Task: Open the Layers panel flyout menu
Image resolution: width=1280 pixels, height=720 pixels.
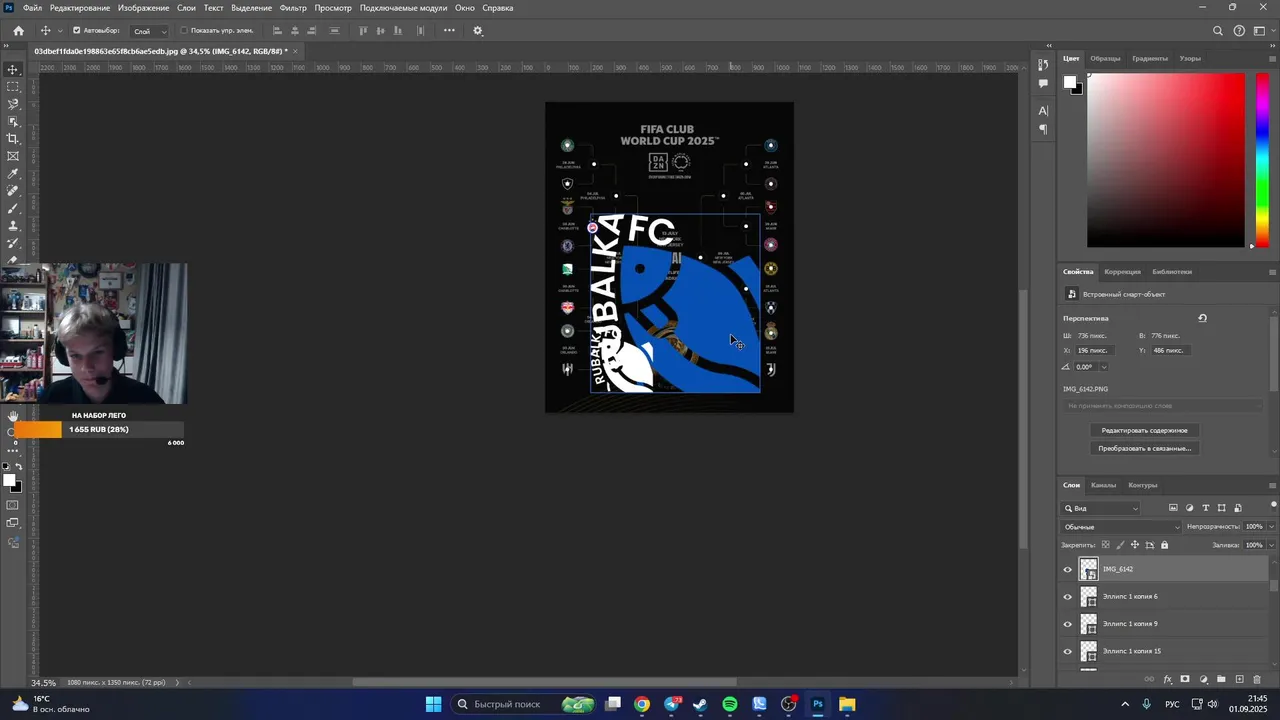Action: point(1272,485)
